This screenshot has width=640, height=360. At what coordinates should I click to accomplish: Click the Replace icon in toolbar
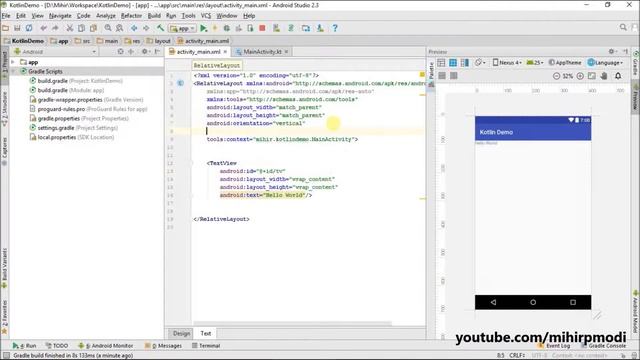pos(120,28)
